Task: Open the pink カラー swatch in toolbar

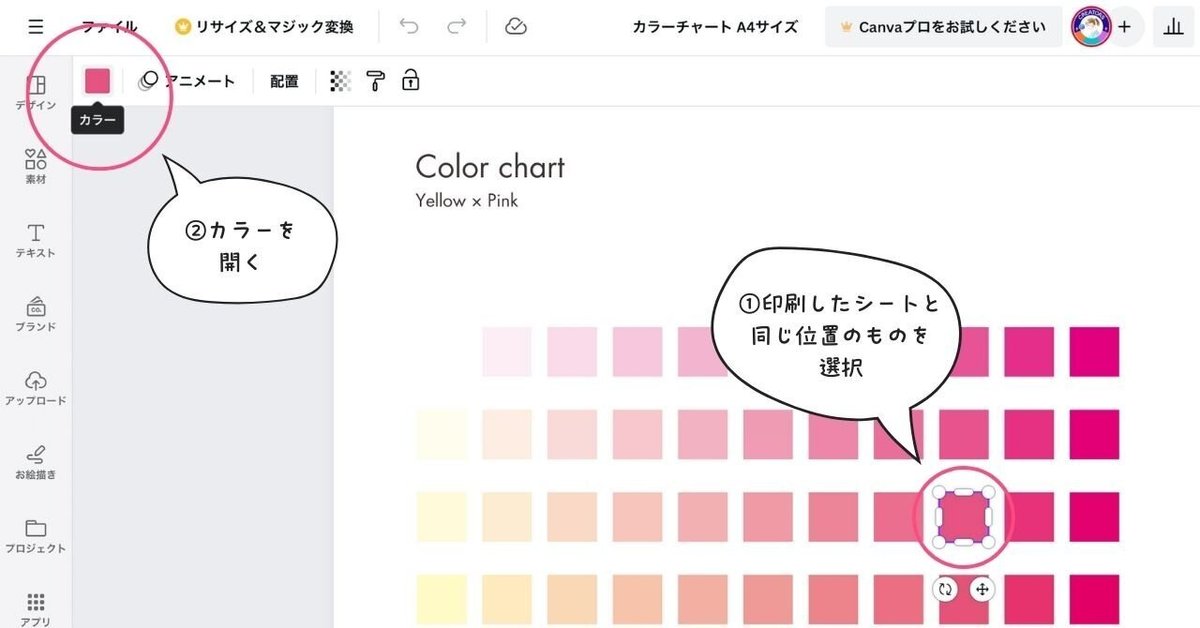Action: pos(97,81)
